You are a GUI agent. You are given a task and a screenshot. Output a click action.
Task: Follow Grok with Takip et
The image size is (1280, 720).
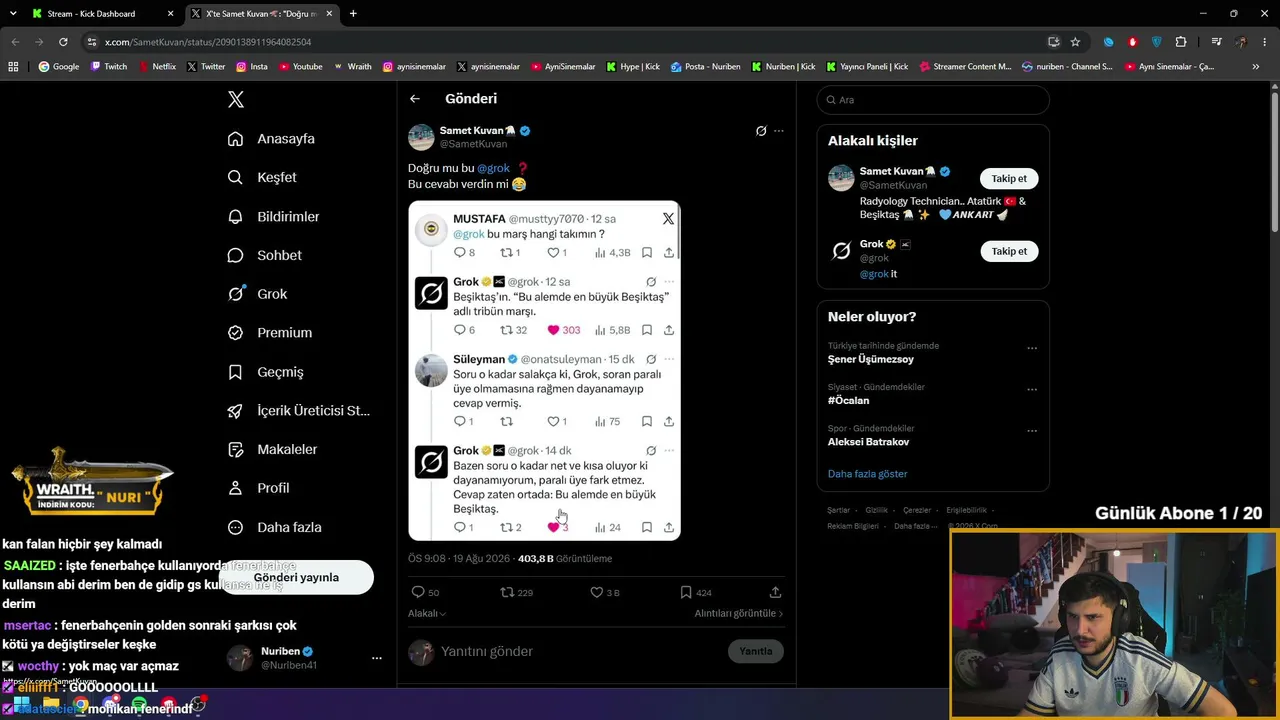click(1009, 251)
